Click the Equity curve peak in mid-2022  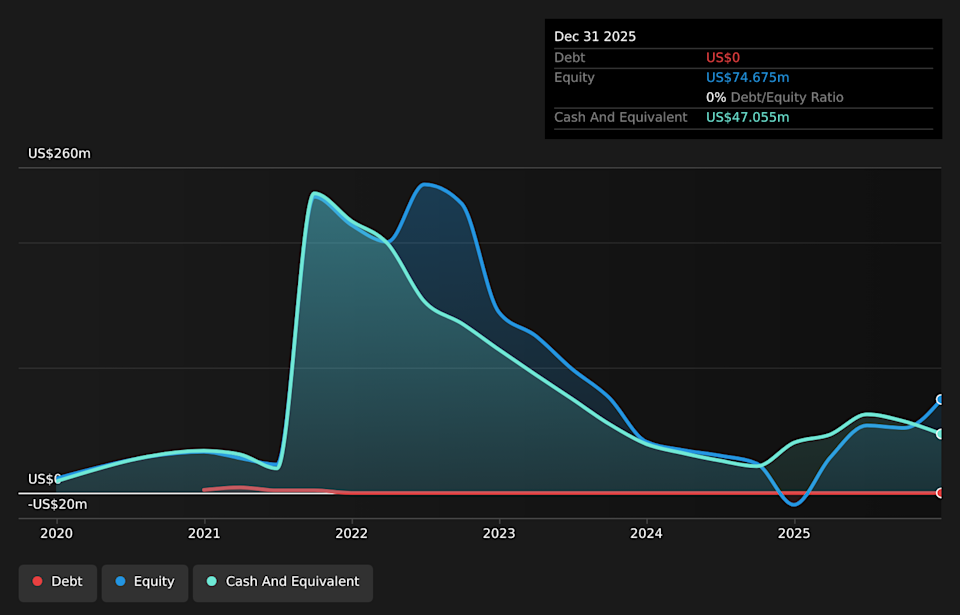point(427,184)
